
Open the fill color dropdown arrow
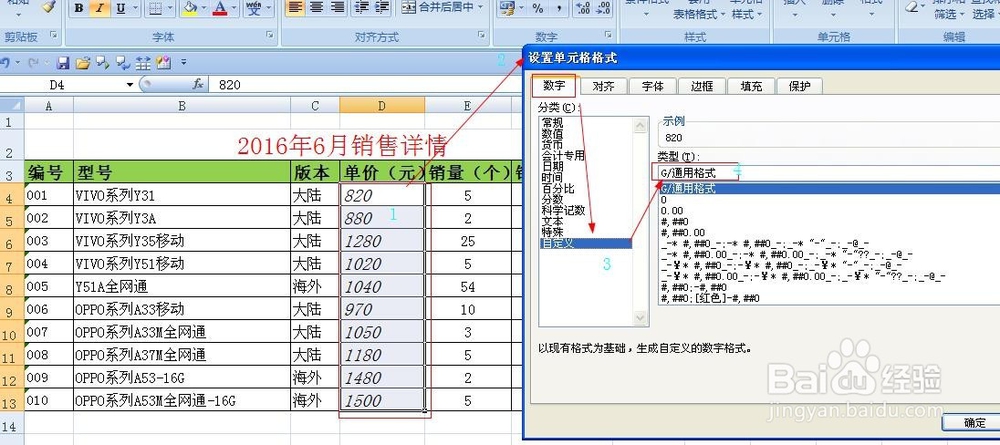pyautogui.click(x=204, y=8)
